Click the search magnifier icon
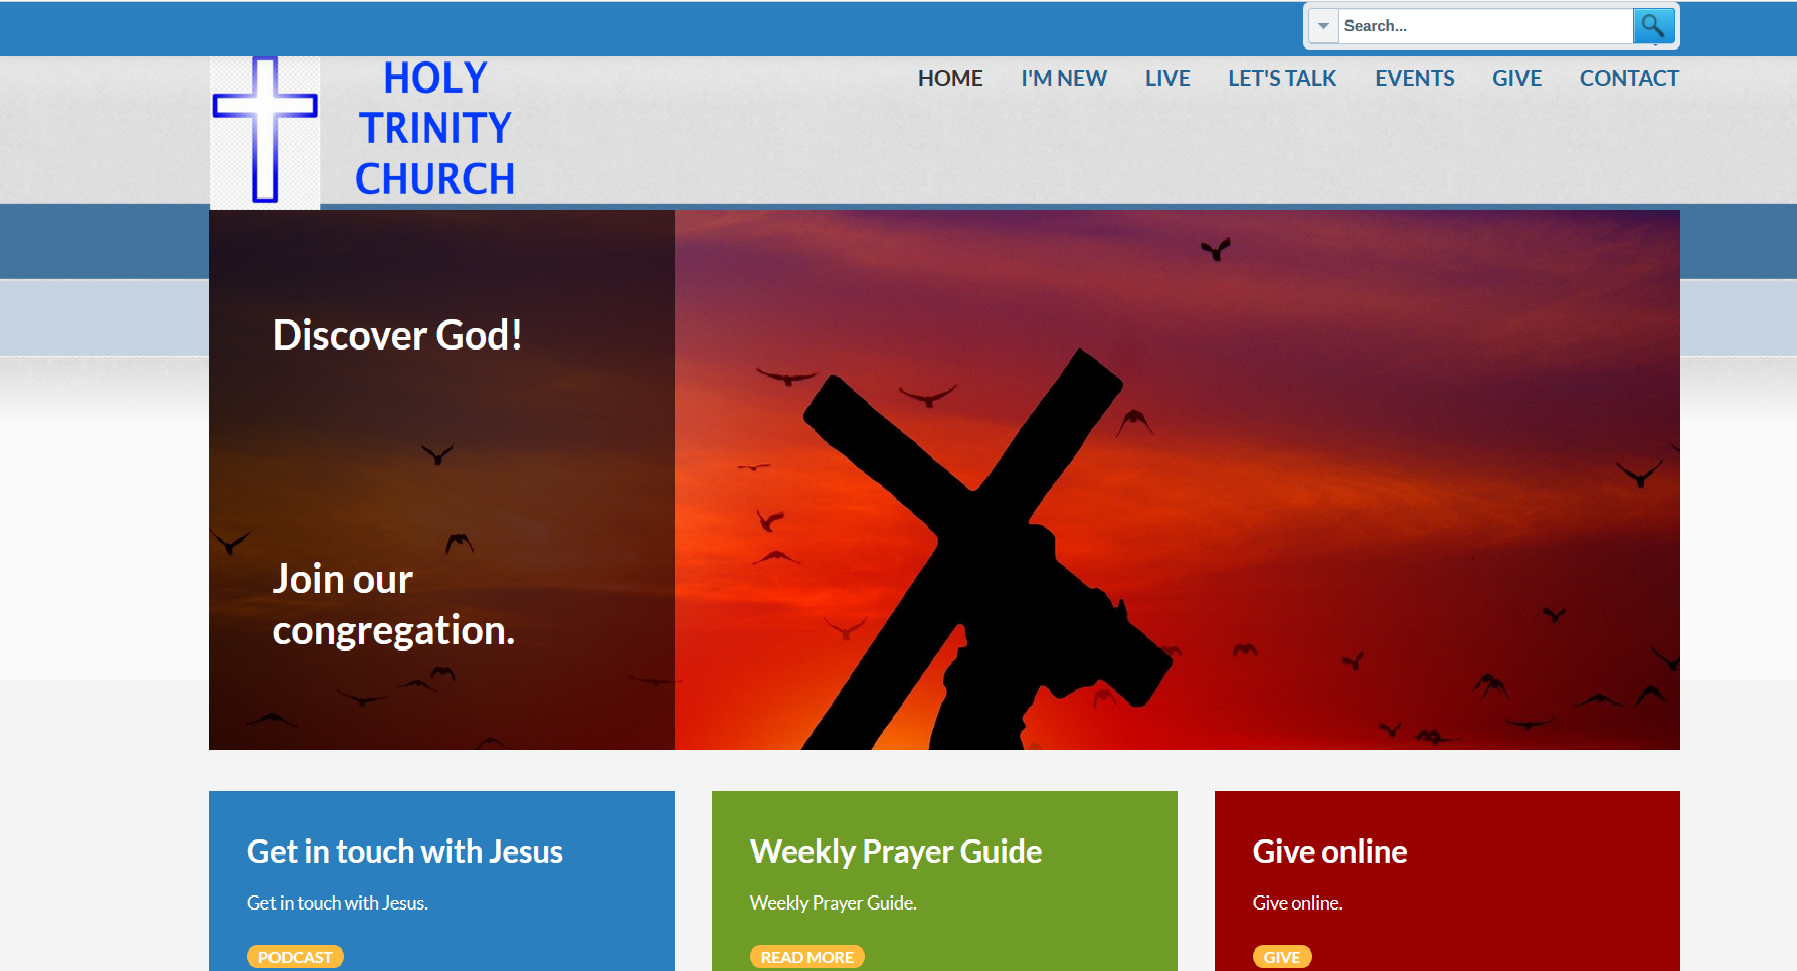Viewport: 1797px width, 971px height. tap(1654, 25)
